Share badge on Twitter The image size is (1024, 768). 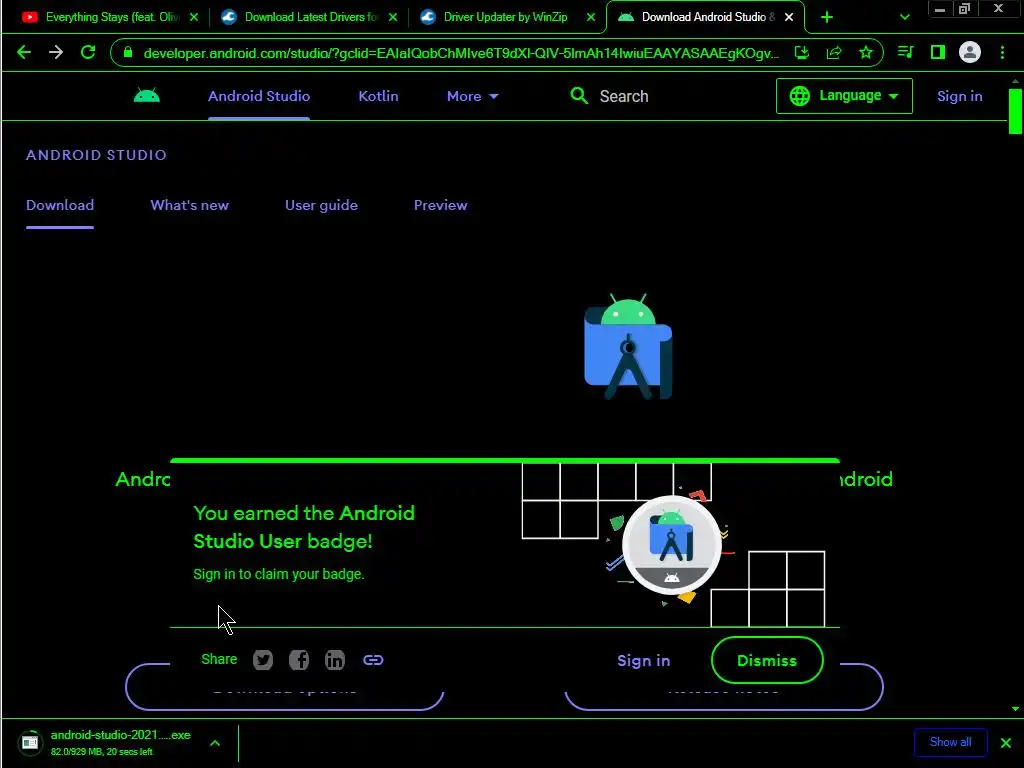pyautogui.click(x=263, y=660)
